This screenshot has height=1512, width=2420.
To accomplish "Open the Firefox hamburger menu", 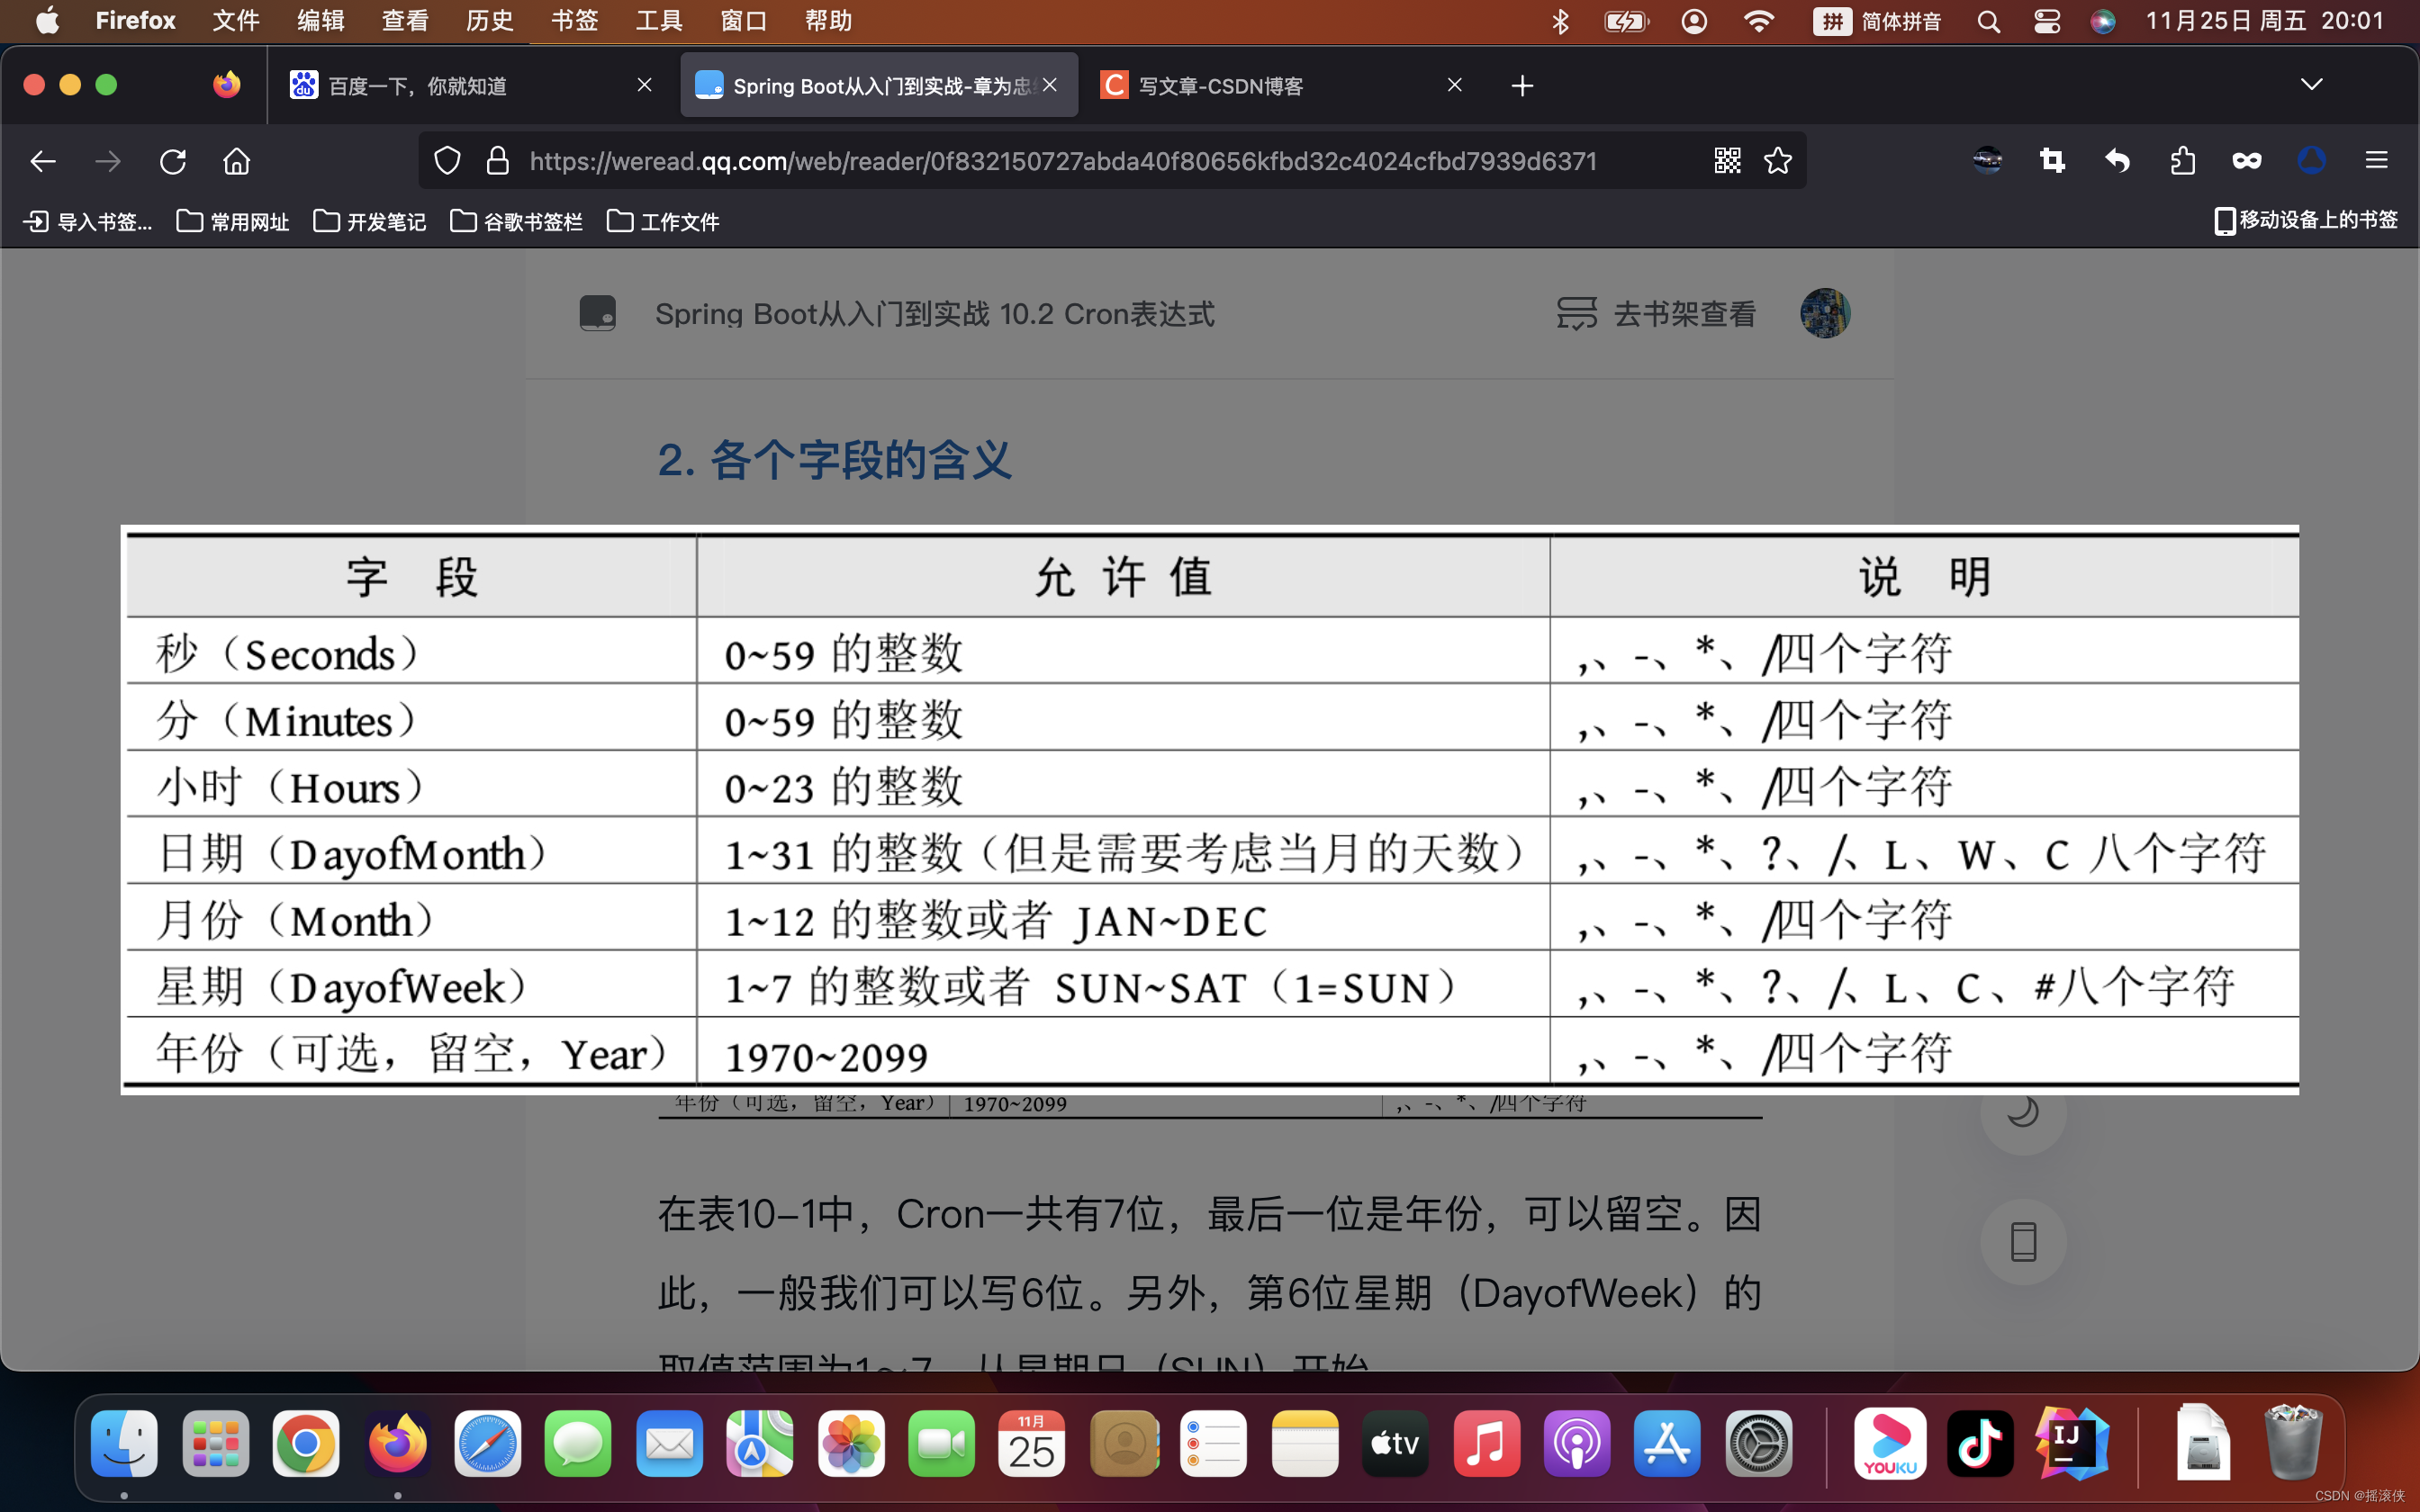I will 2376,161.
